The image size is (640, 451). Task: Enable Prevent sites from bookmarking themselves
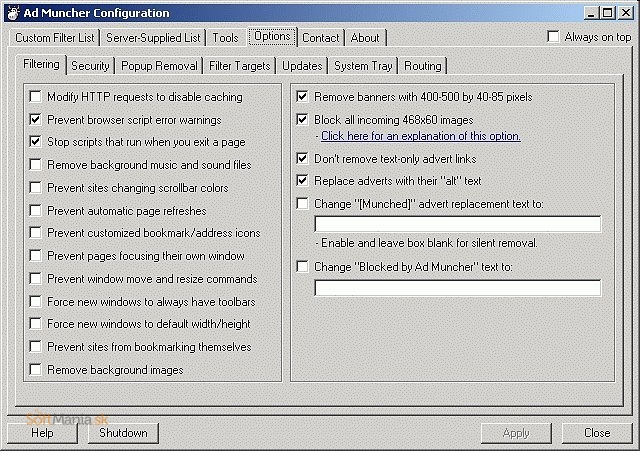tap(36, 347)
